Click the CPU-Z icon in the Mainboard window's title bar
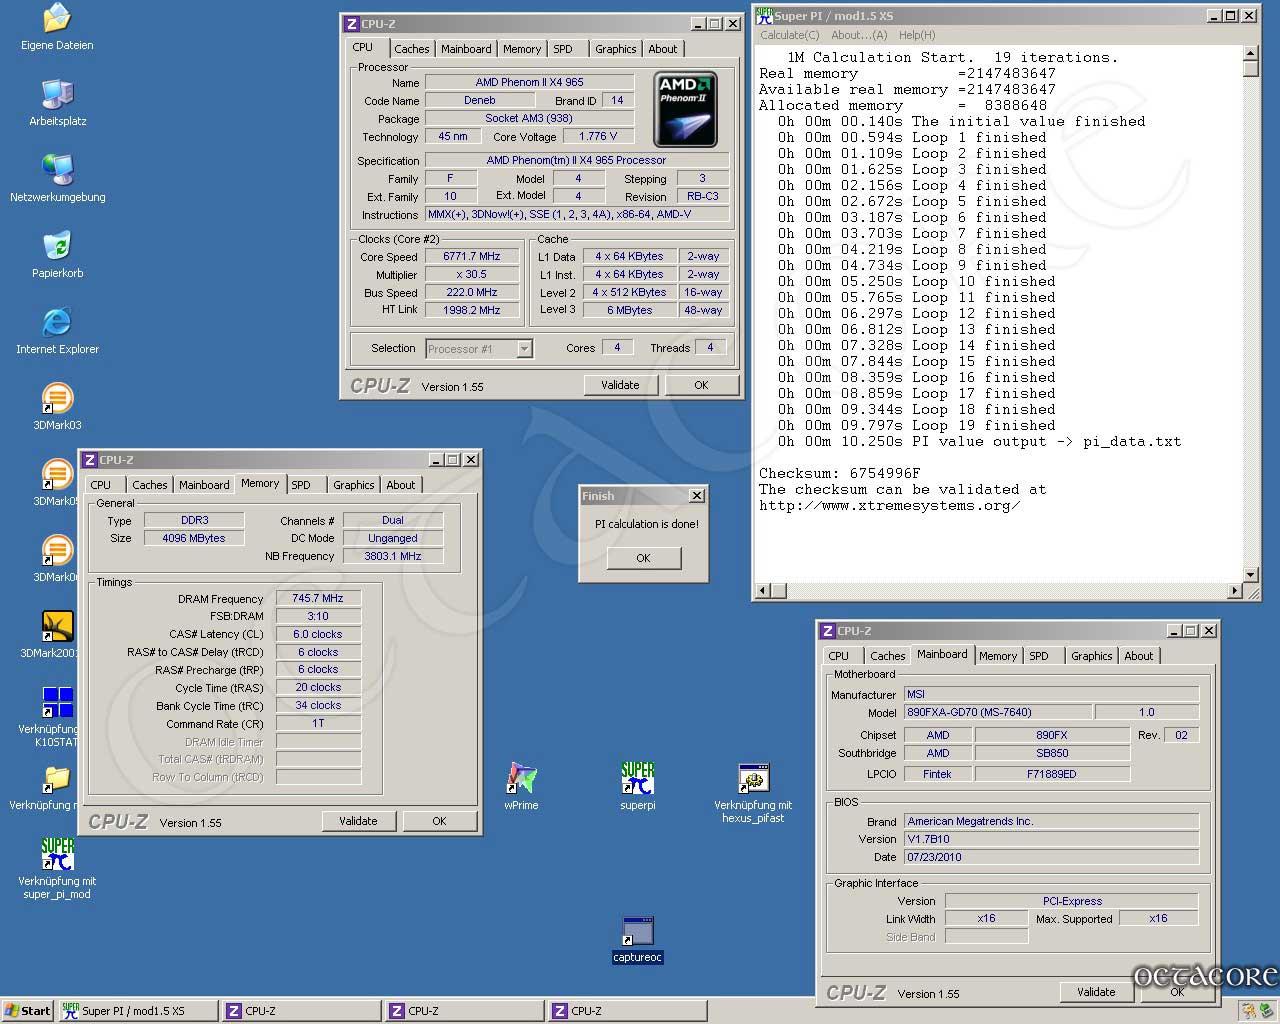1280x1024 pixels. coord(827,631)
